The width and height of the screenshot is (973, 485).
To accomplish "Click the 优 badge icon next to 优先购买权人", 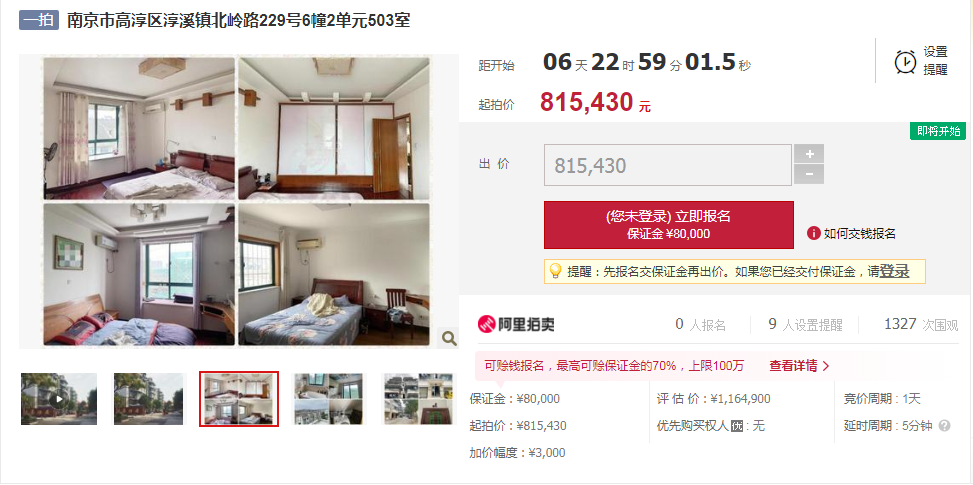I will pyautogui.click(x=737, y=426).
